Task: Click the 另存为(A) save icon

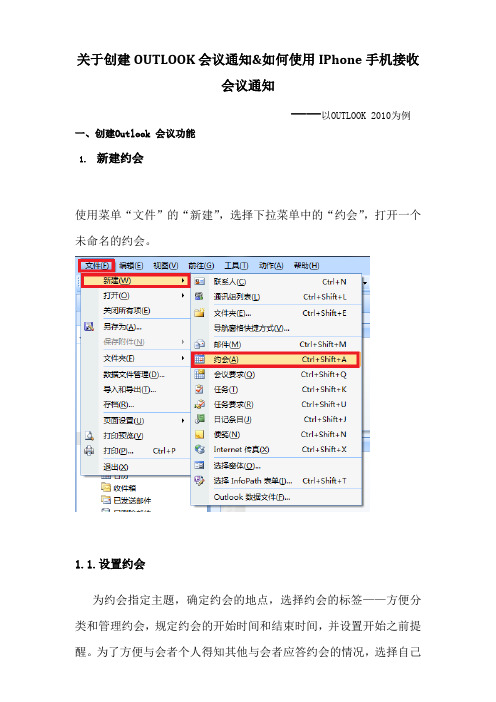Action: pyautogui.click(x=89, y=326)
